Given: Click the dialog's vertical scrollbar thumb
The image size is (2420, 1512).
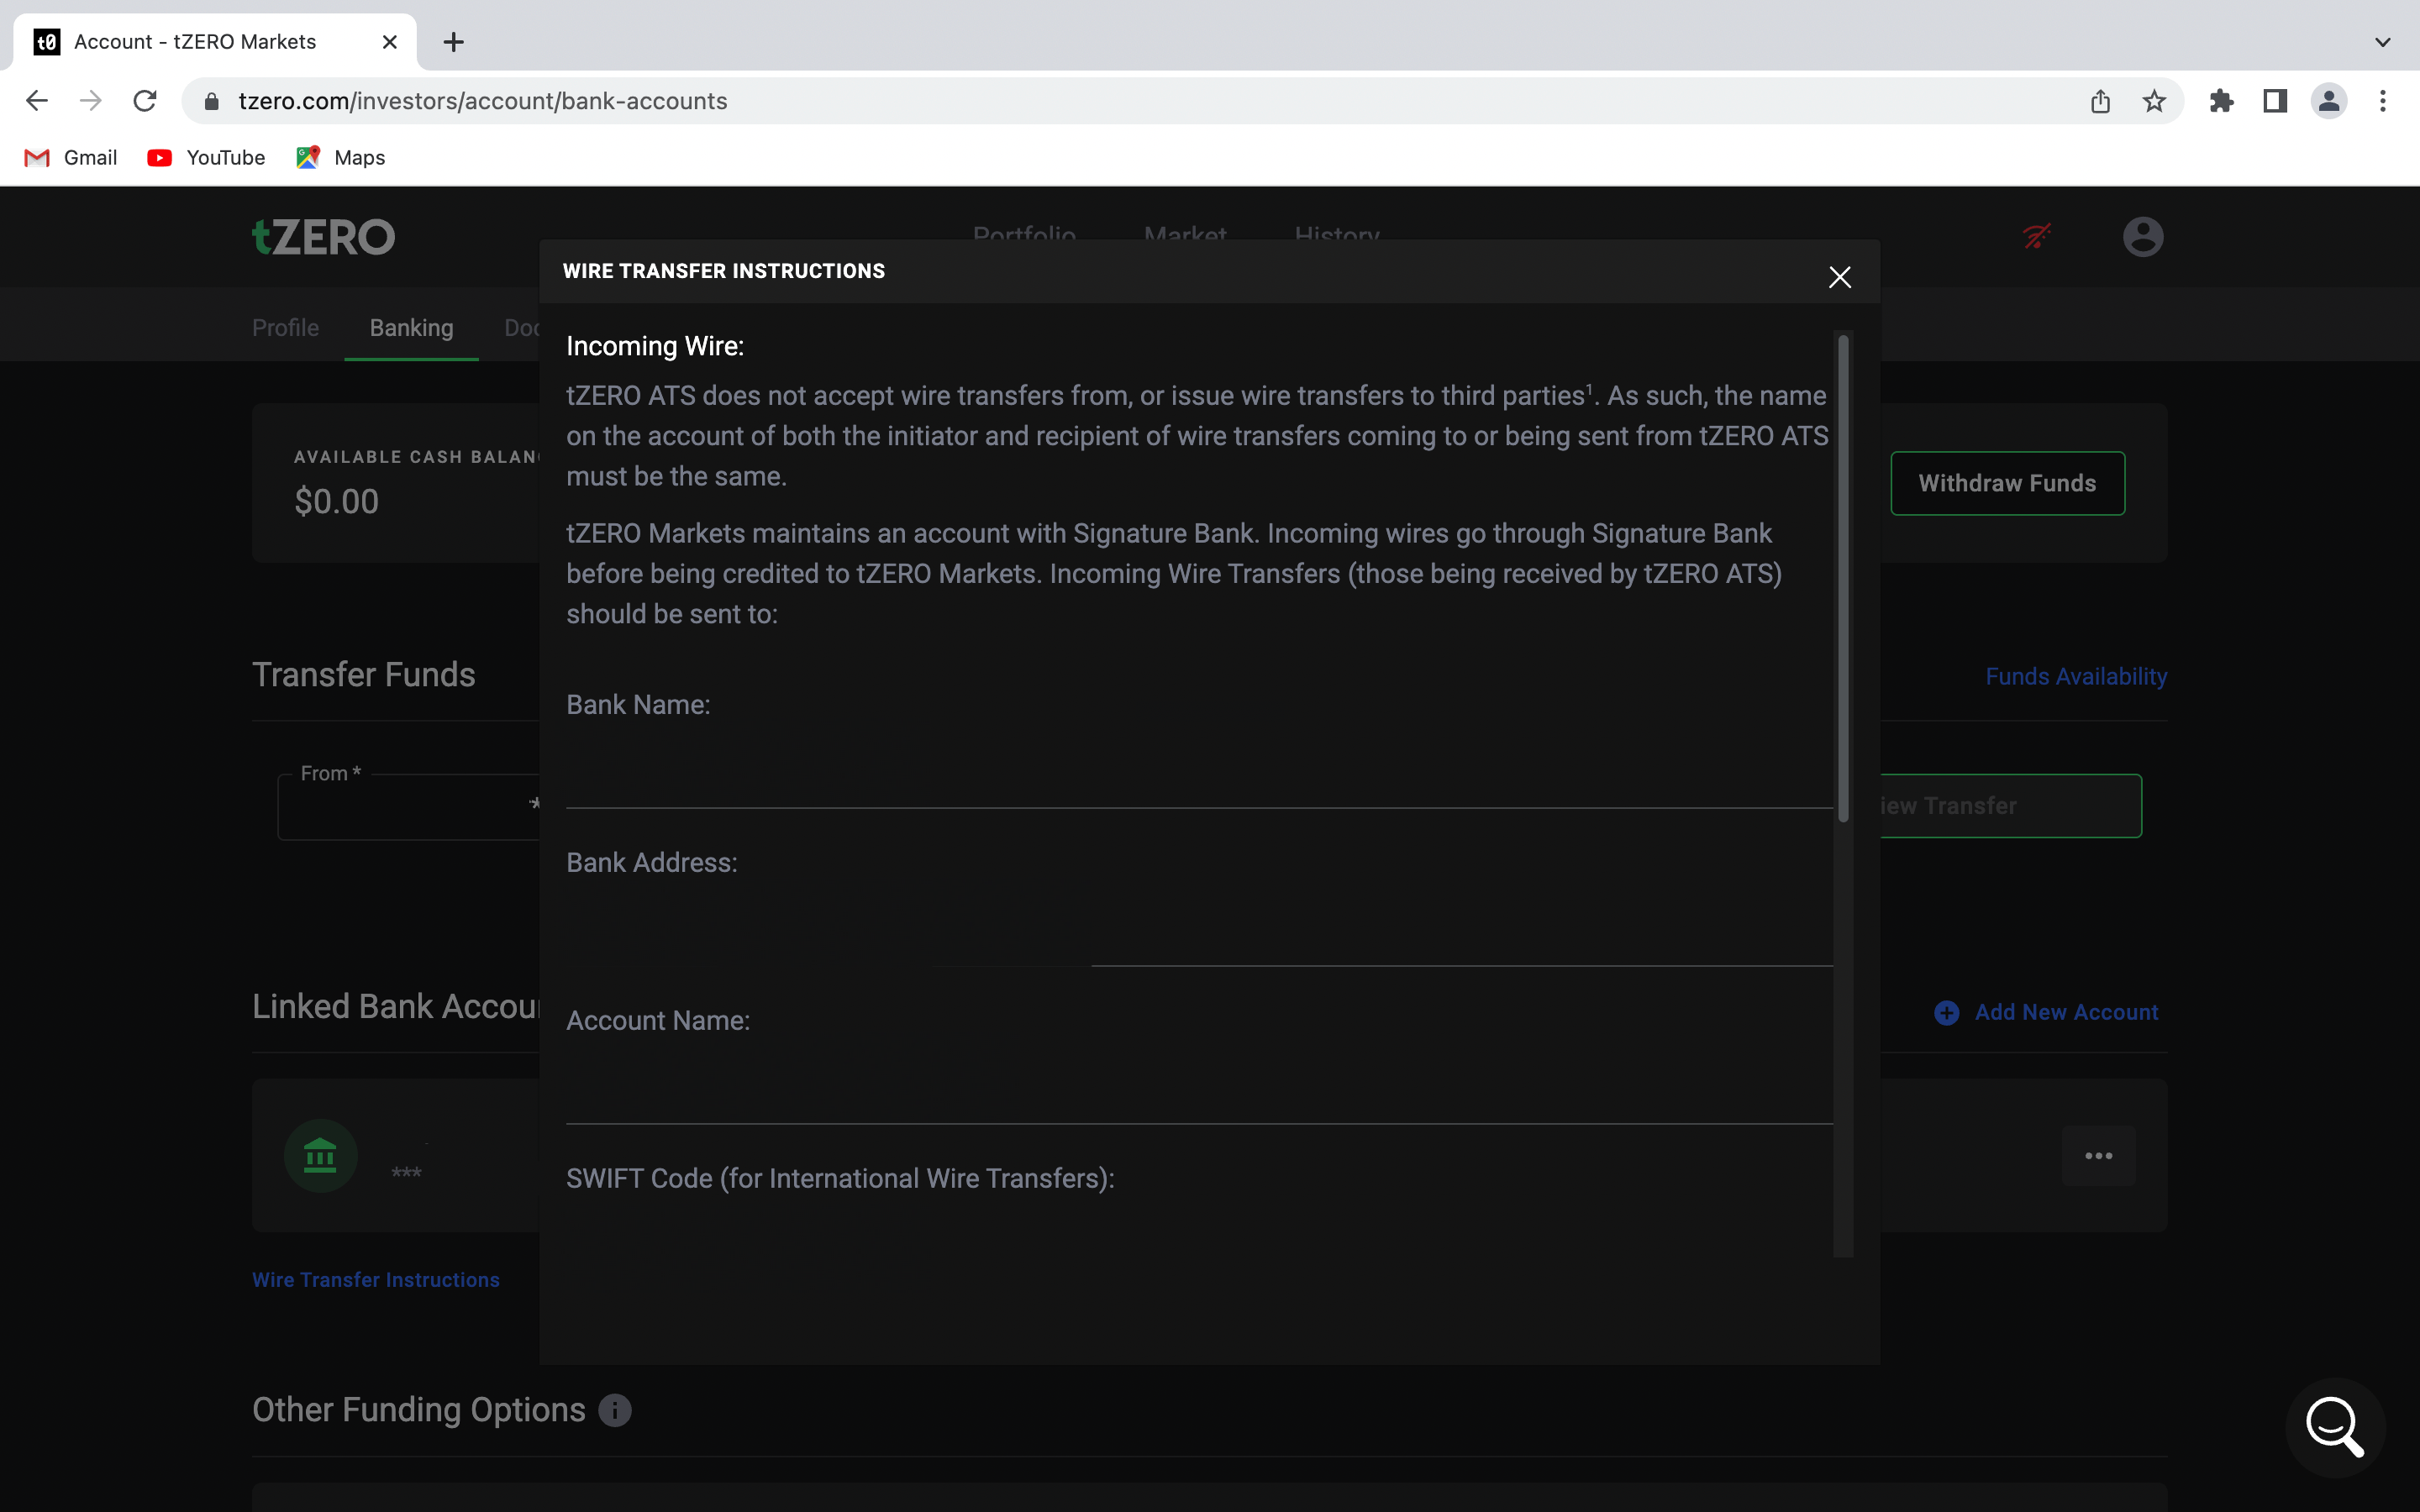Looking at the screenshot, I should 1843,580.
